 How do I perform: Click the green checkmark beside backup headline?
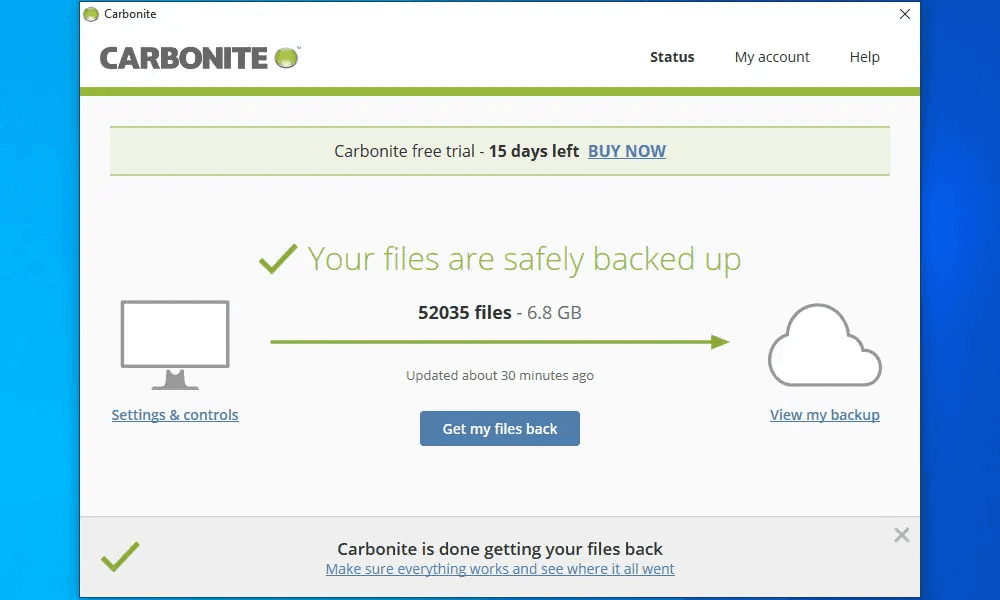point(277,259)
